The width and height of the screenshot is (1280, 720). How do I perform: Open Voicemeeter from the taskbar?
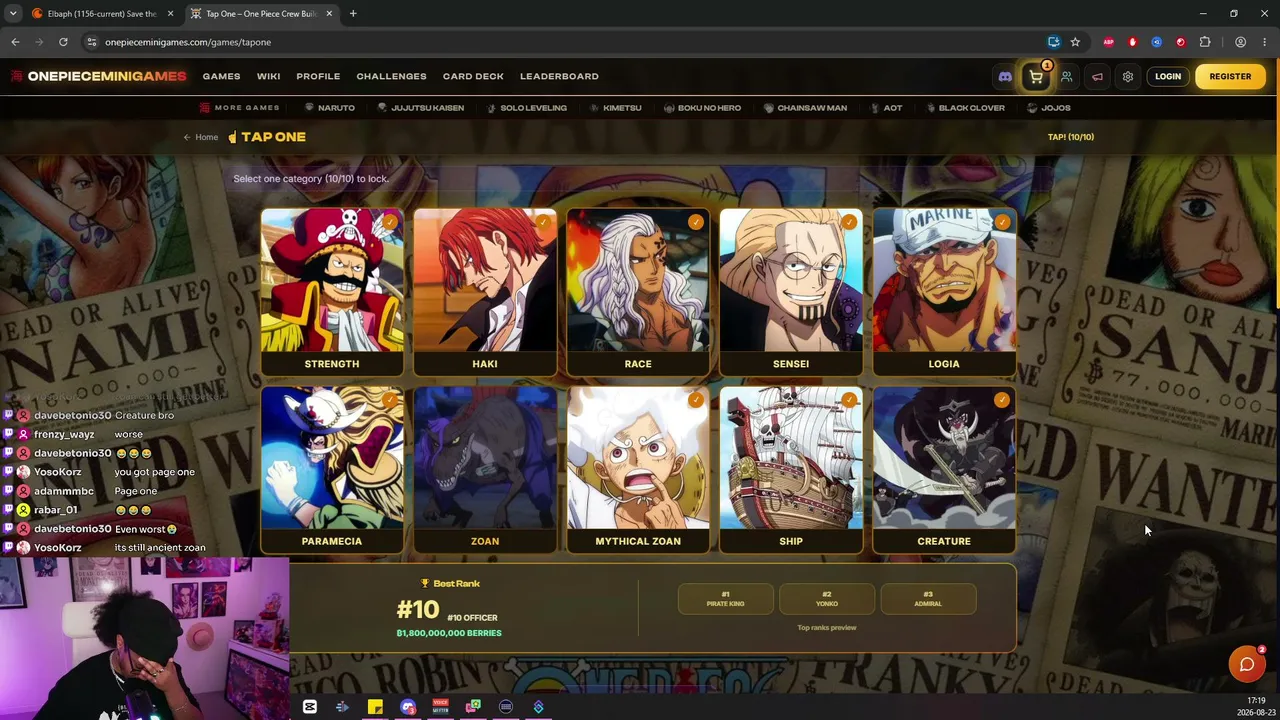(440, 707)
